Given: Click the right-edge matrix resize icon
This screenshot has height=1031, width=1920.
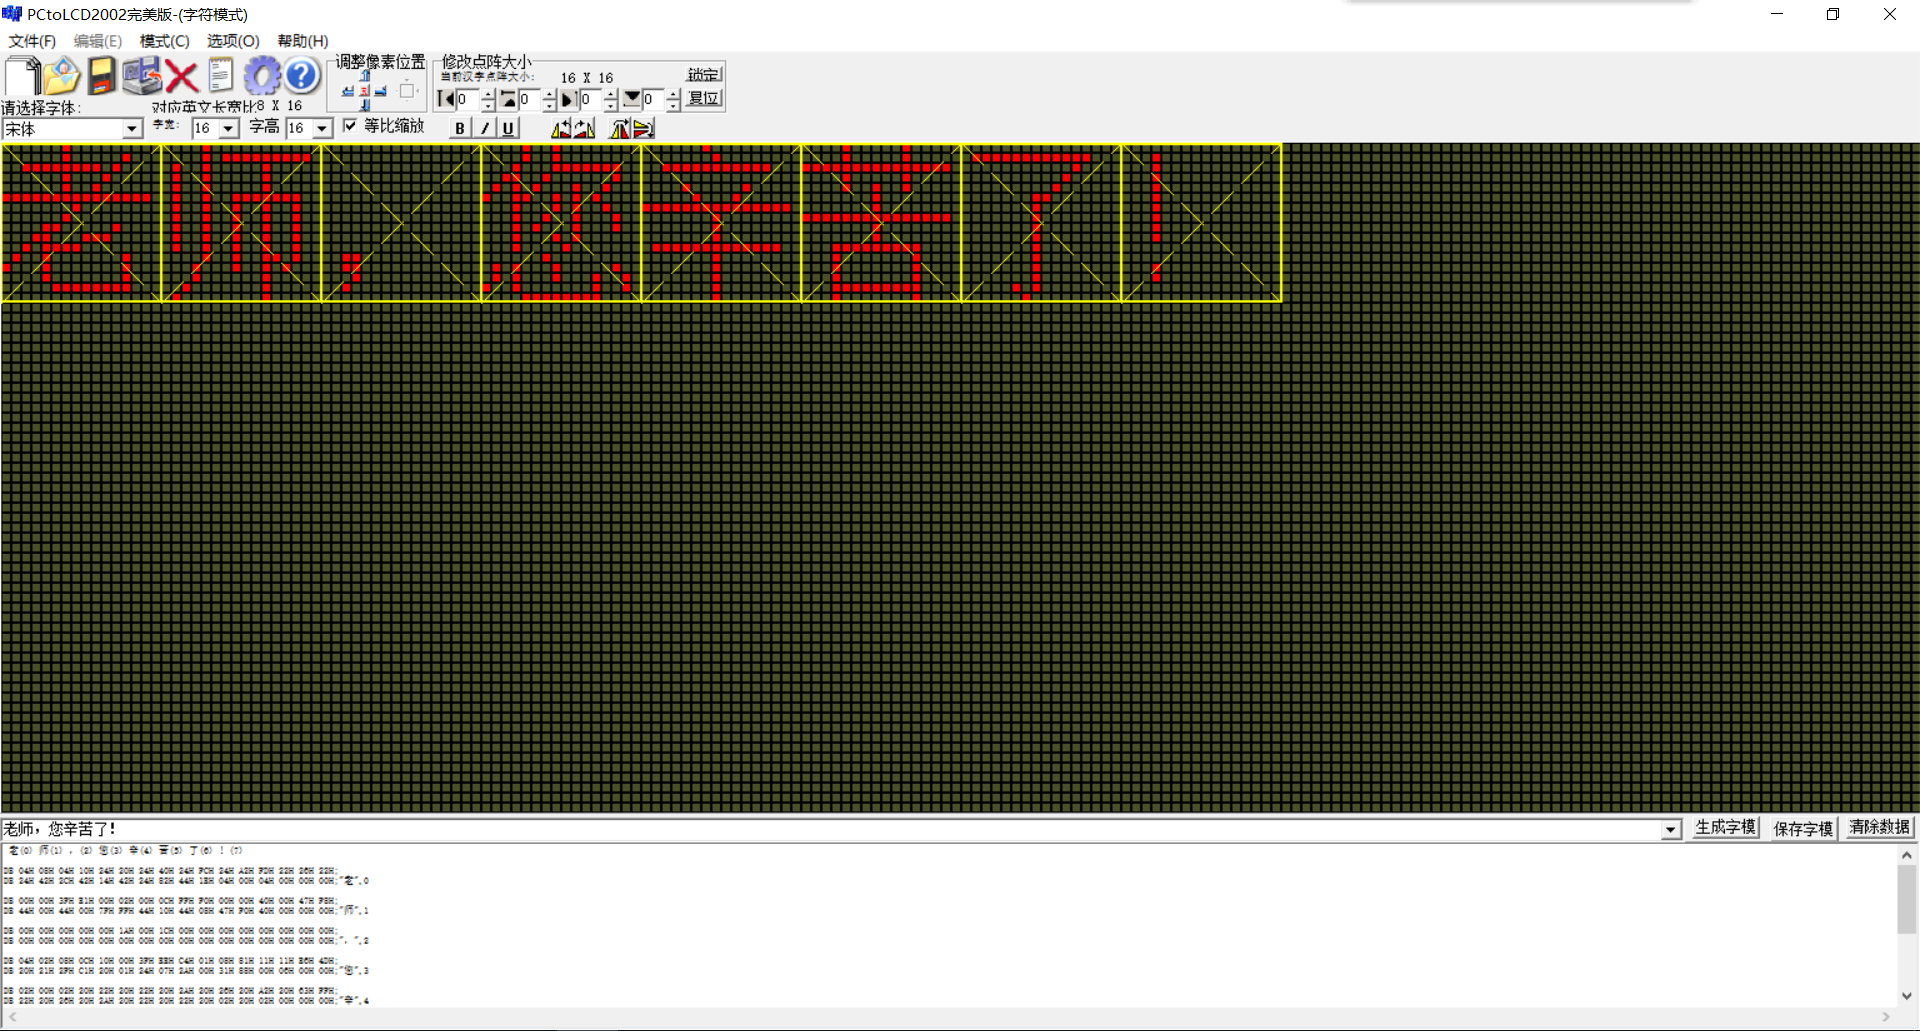Looking at the screenshot, I should click(x=569, y=99).
